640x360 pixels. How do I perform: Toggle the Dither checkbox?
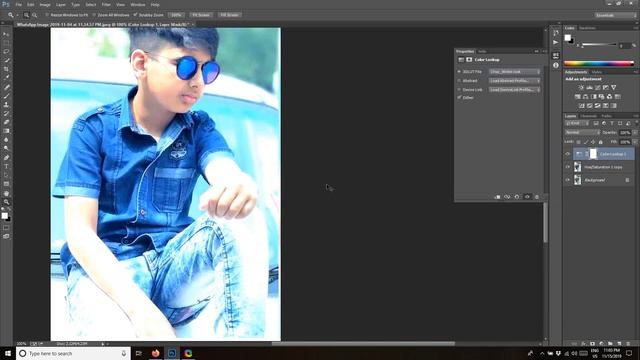point(459,98)
